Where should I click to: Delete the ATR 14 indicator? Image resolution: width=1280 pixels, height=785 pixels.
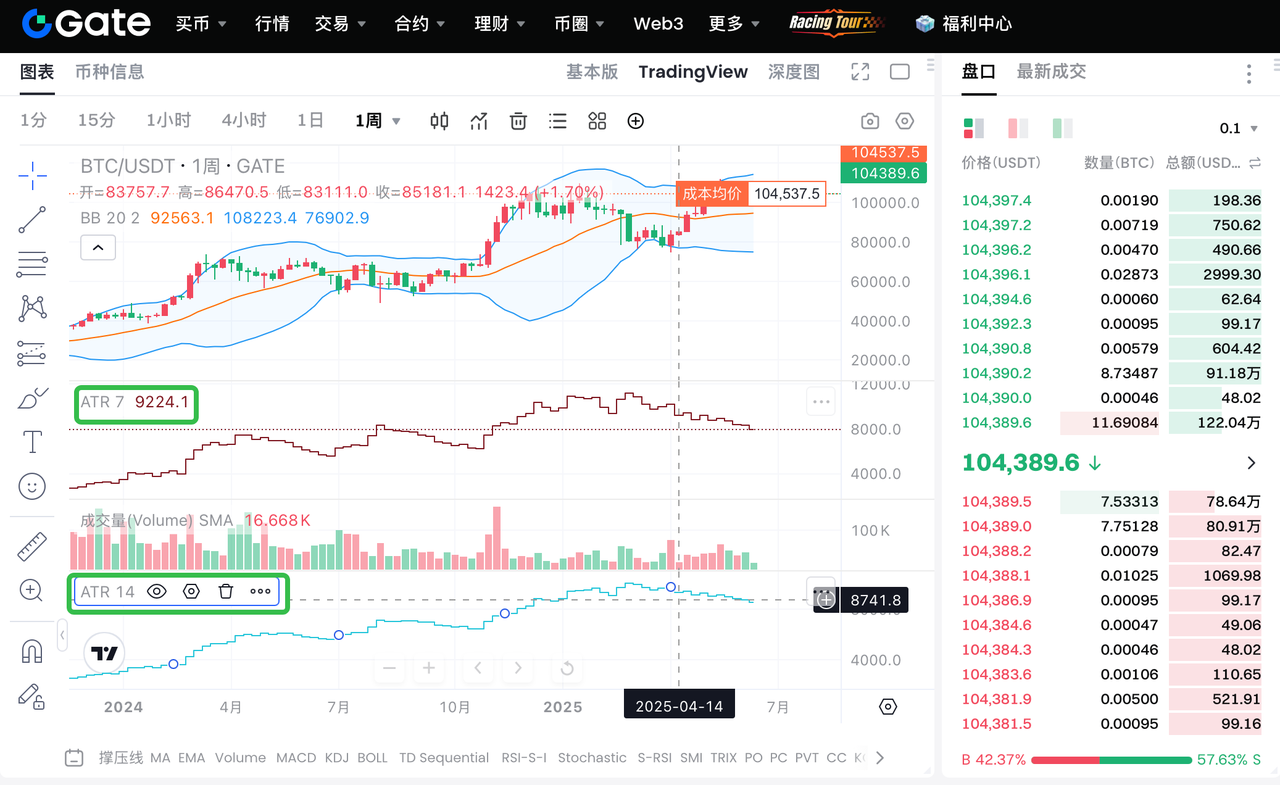pos(226,591)
